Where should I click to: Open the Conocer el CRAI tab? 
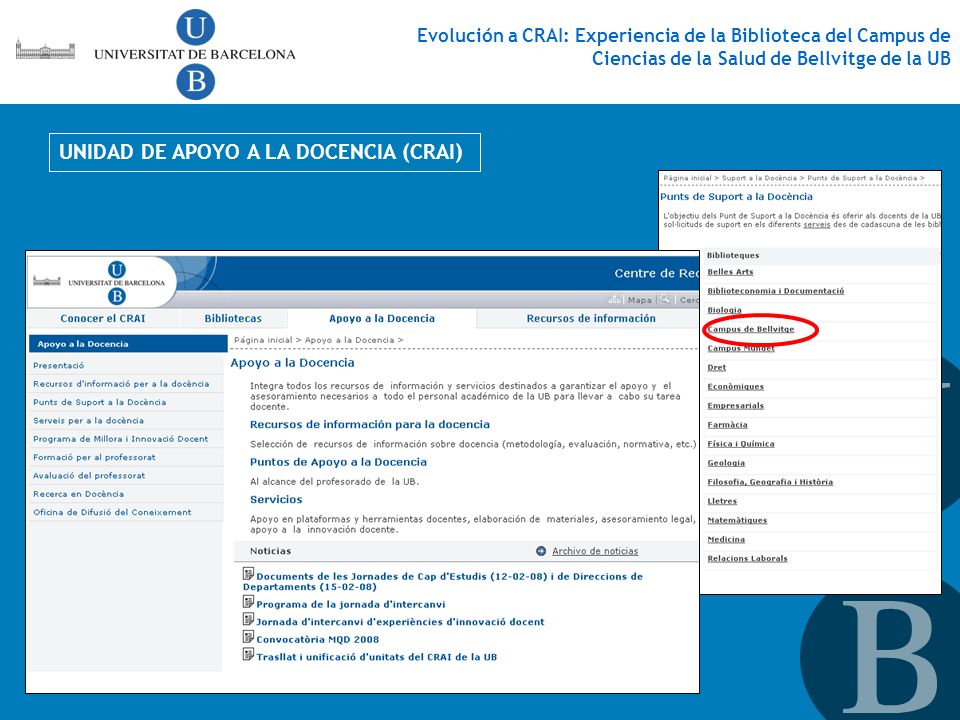[x=103, y=318]
